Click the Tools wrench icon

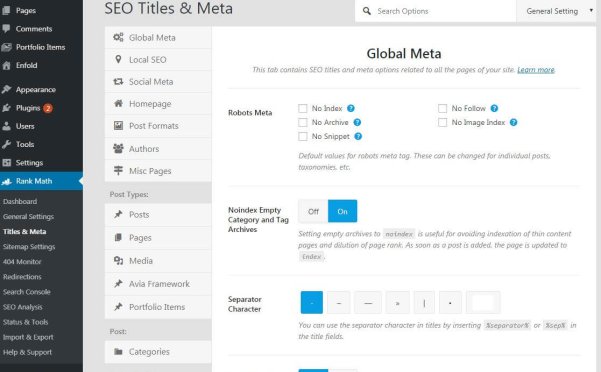click(7, 144)
